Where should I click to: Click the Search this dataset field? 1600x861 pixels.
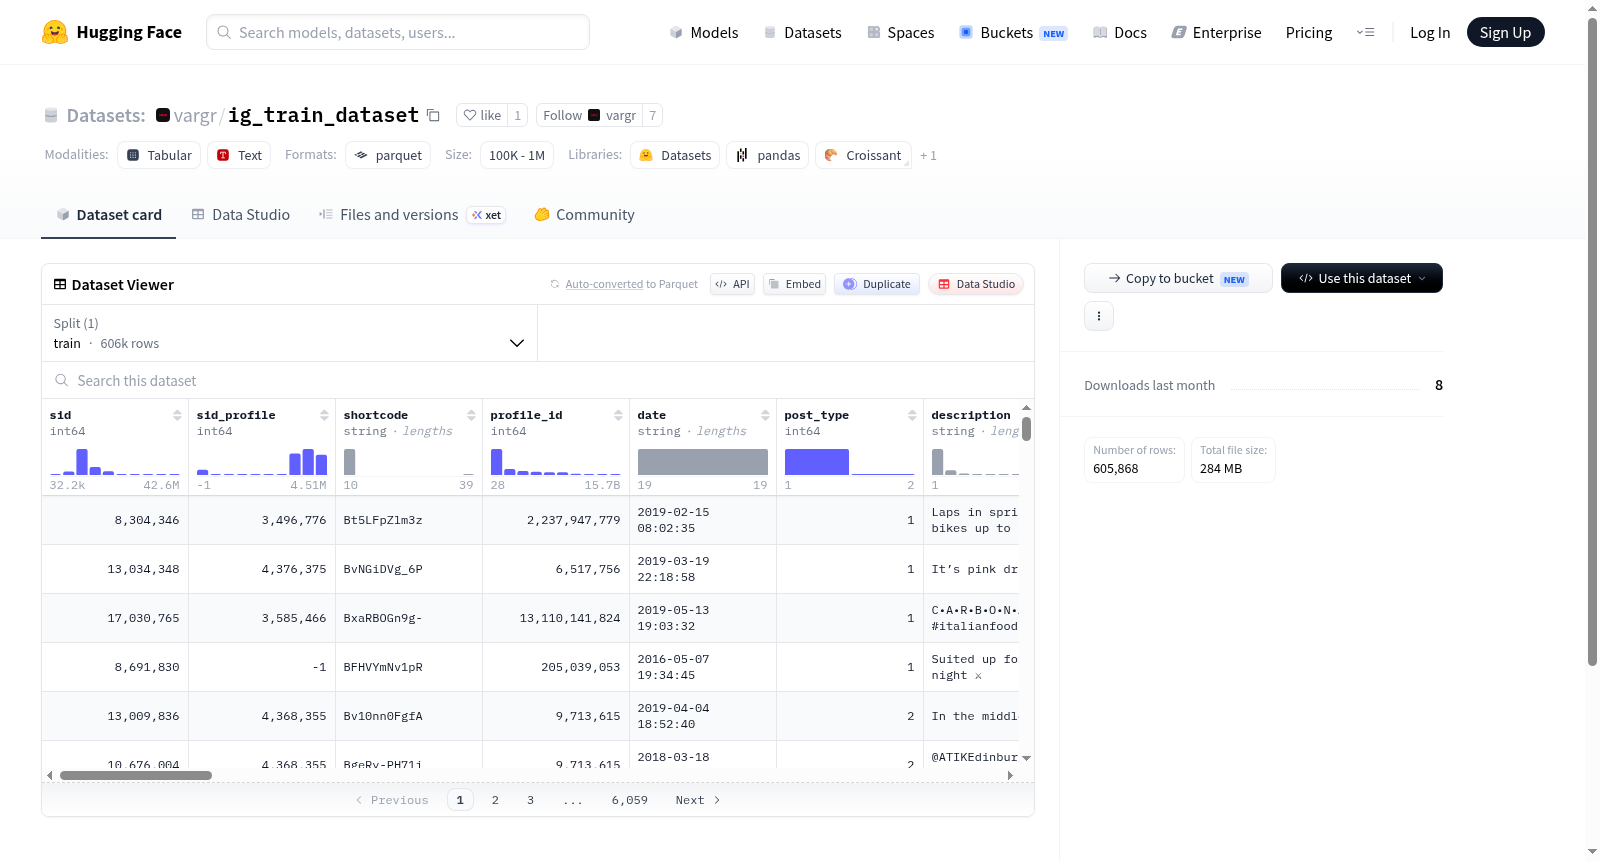click(x=538, y=380)
